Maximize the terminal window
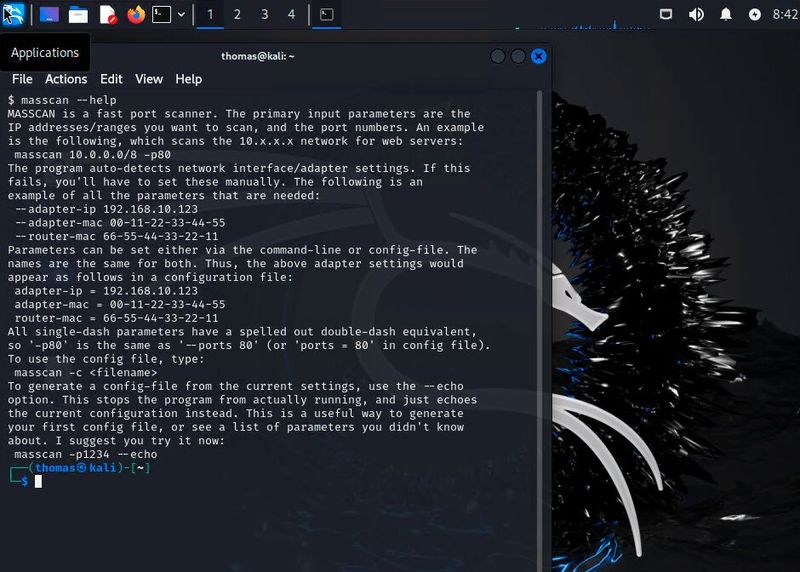Viewport: 800px width, 572px height. click(518, 56)
